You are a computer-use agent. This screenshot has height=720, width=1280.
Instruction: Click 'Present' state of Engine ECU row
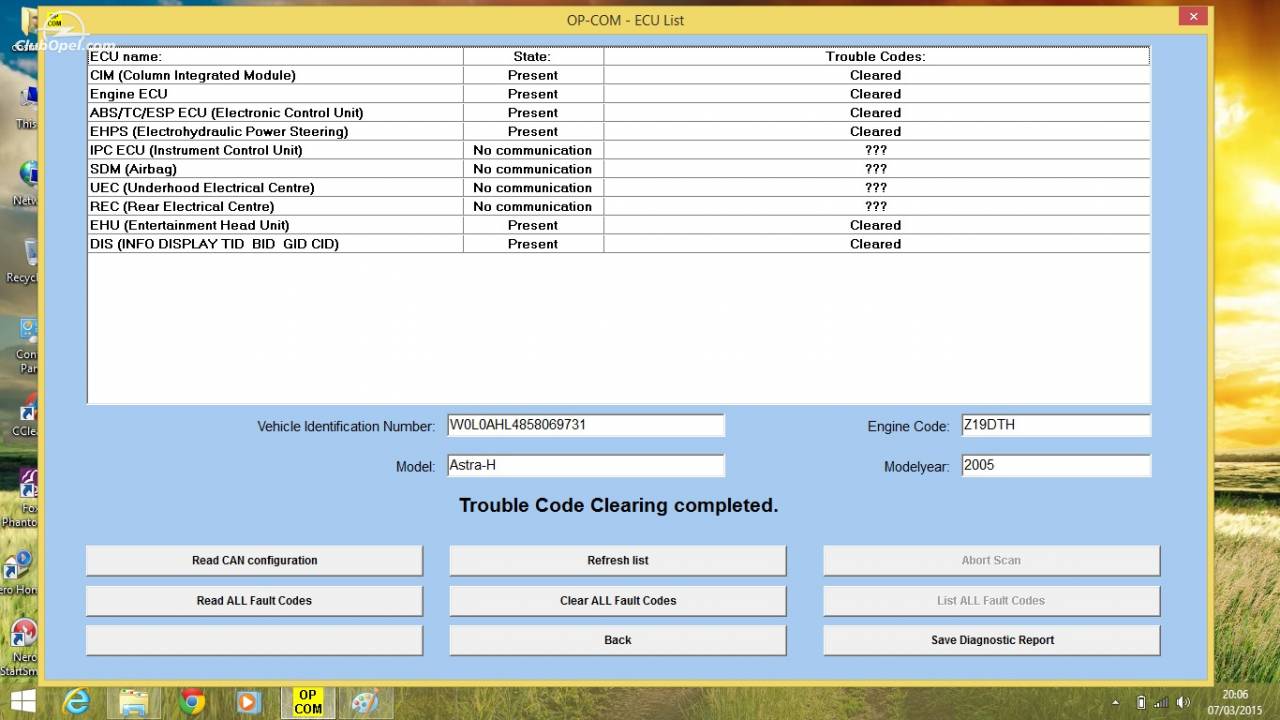[x=533, y=94]
